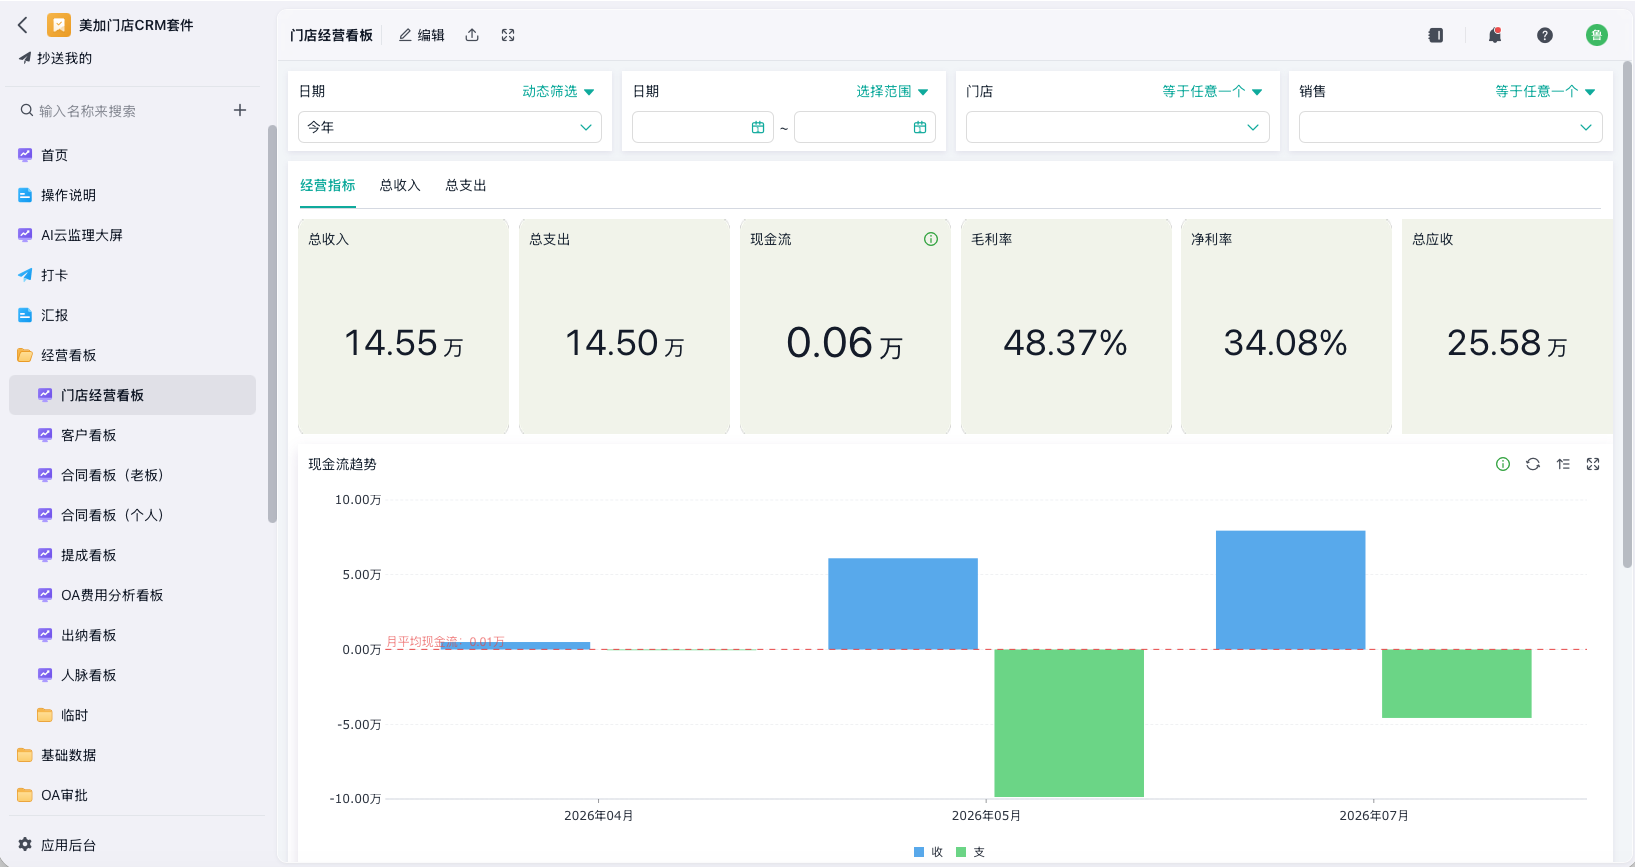Open start date calendar picker
Viewport: 1635px width, 867px height.
tap(758, 127)
